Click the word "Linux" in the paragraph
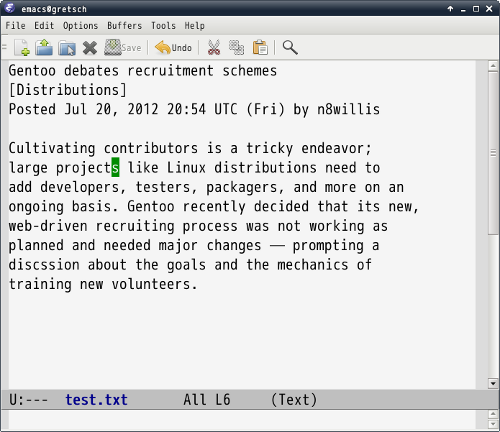The width and height of the screenshot is (500, 432). 186,168
